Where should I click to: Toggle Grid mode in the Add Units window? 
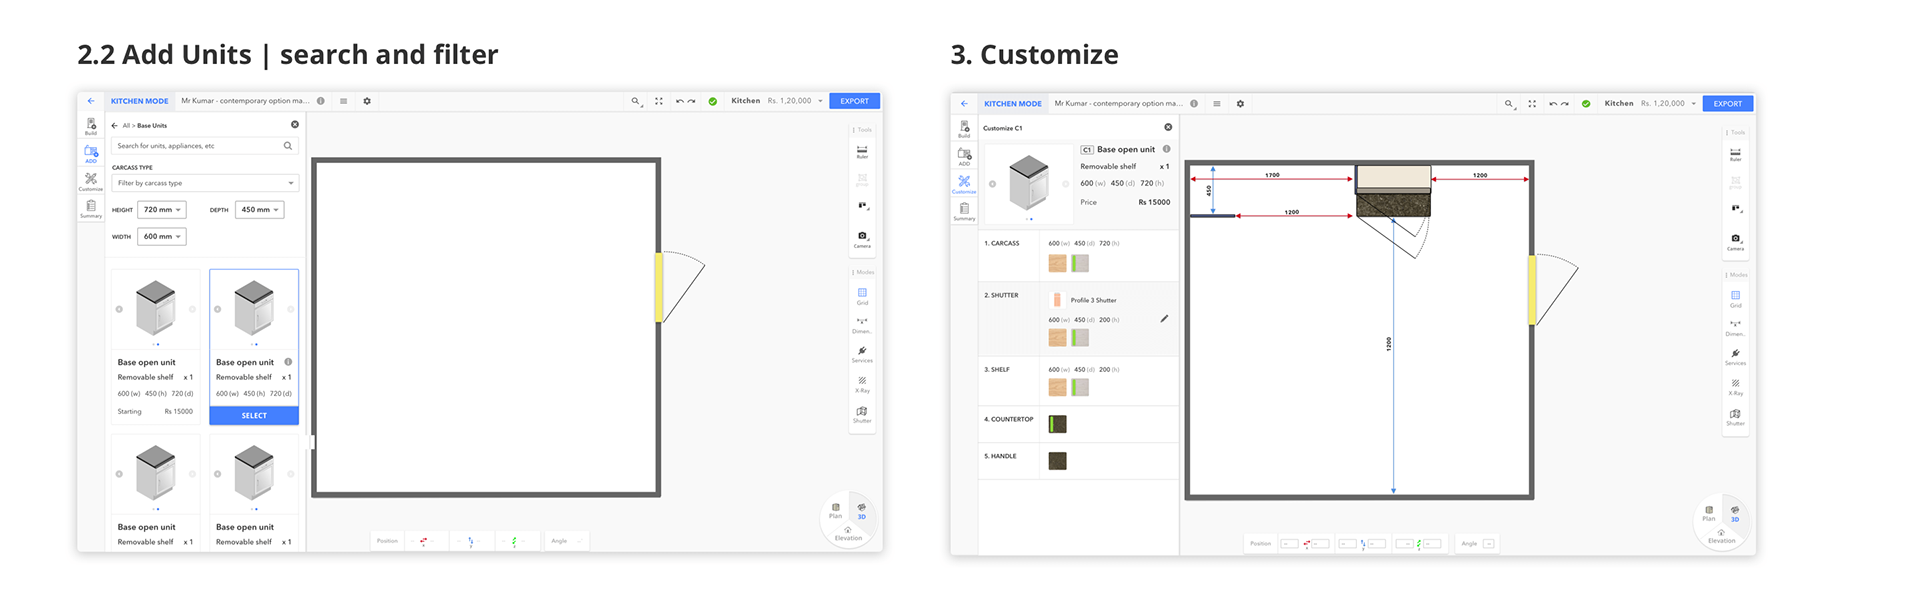pyautogui.click(x=862, y=296)
